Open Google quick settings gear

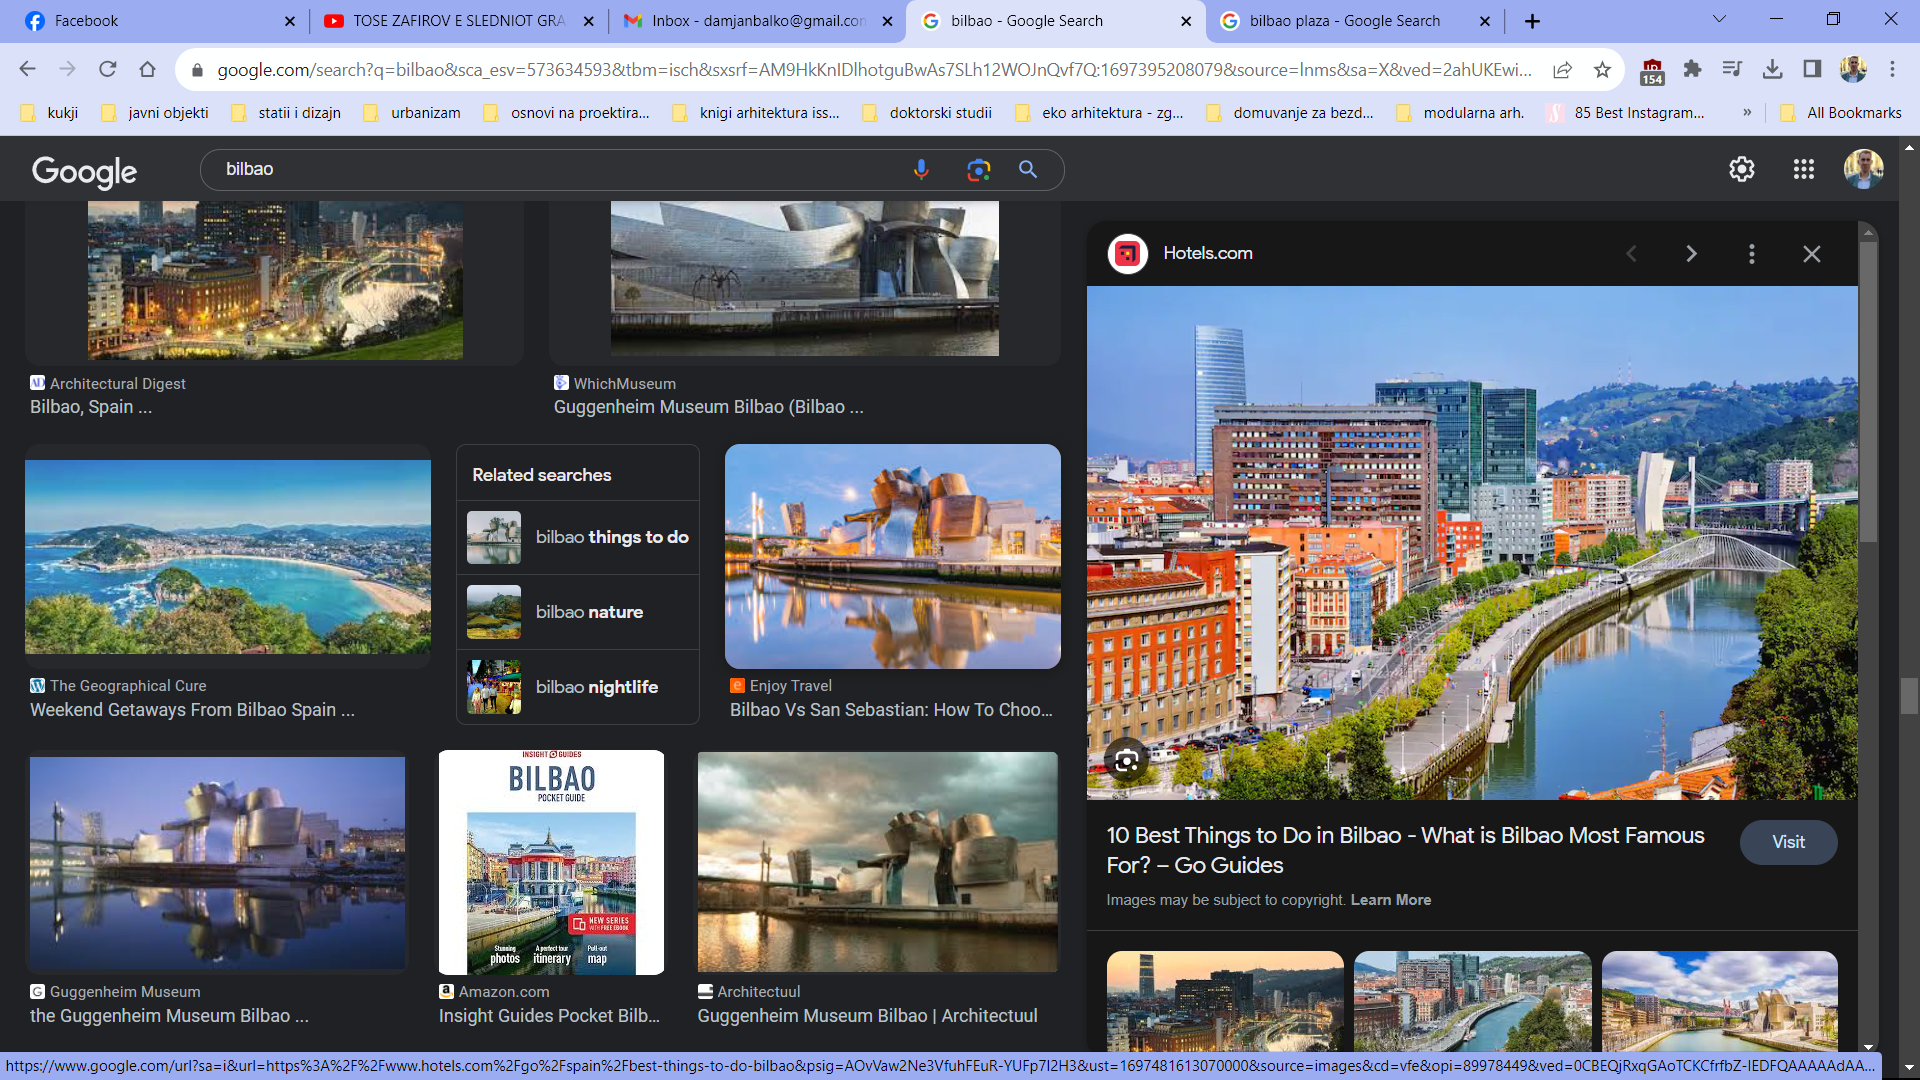point(1741,170)
